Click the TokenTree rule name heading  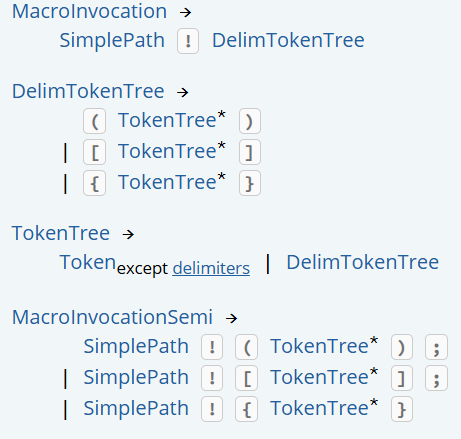click(61, 233)
